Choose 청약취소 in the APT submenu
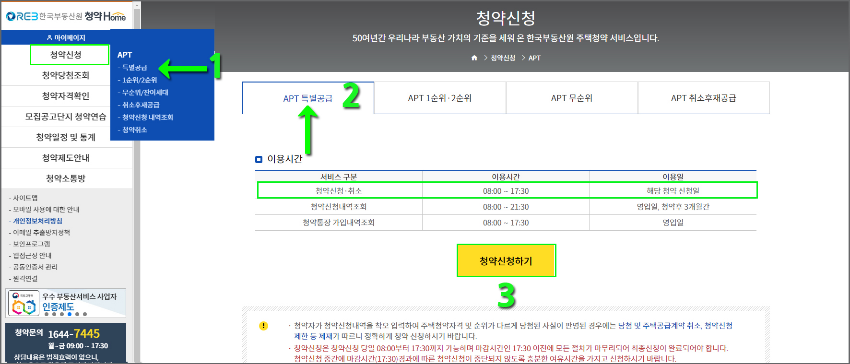850x364 pixels. click(x=134, y=130)
